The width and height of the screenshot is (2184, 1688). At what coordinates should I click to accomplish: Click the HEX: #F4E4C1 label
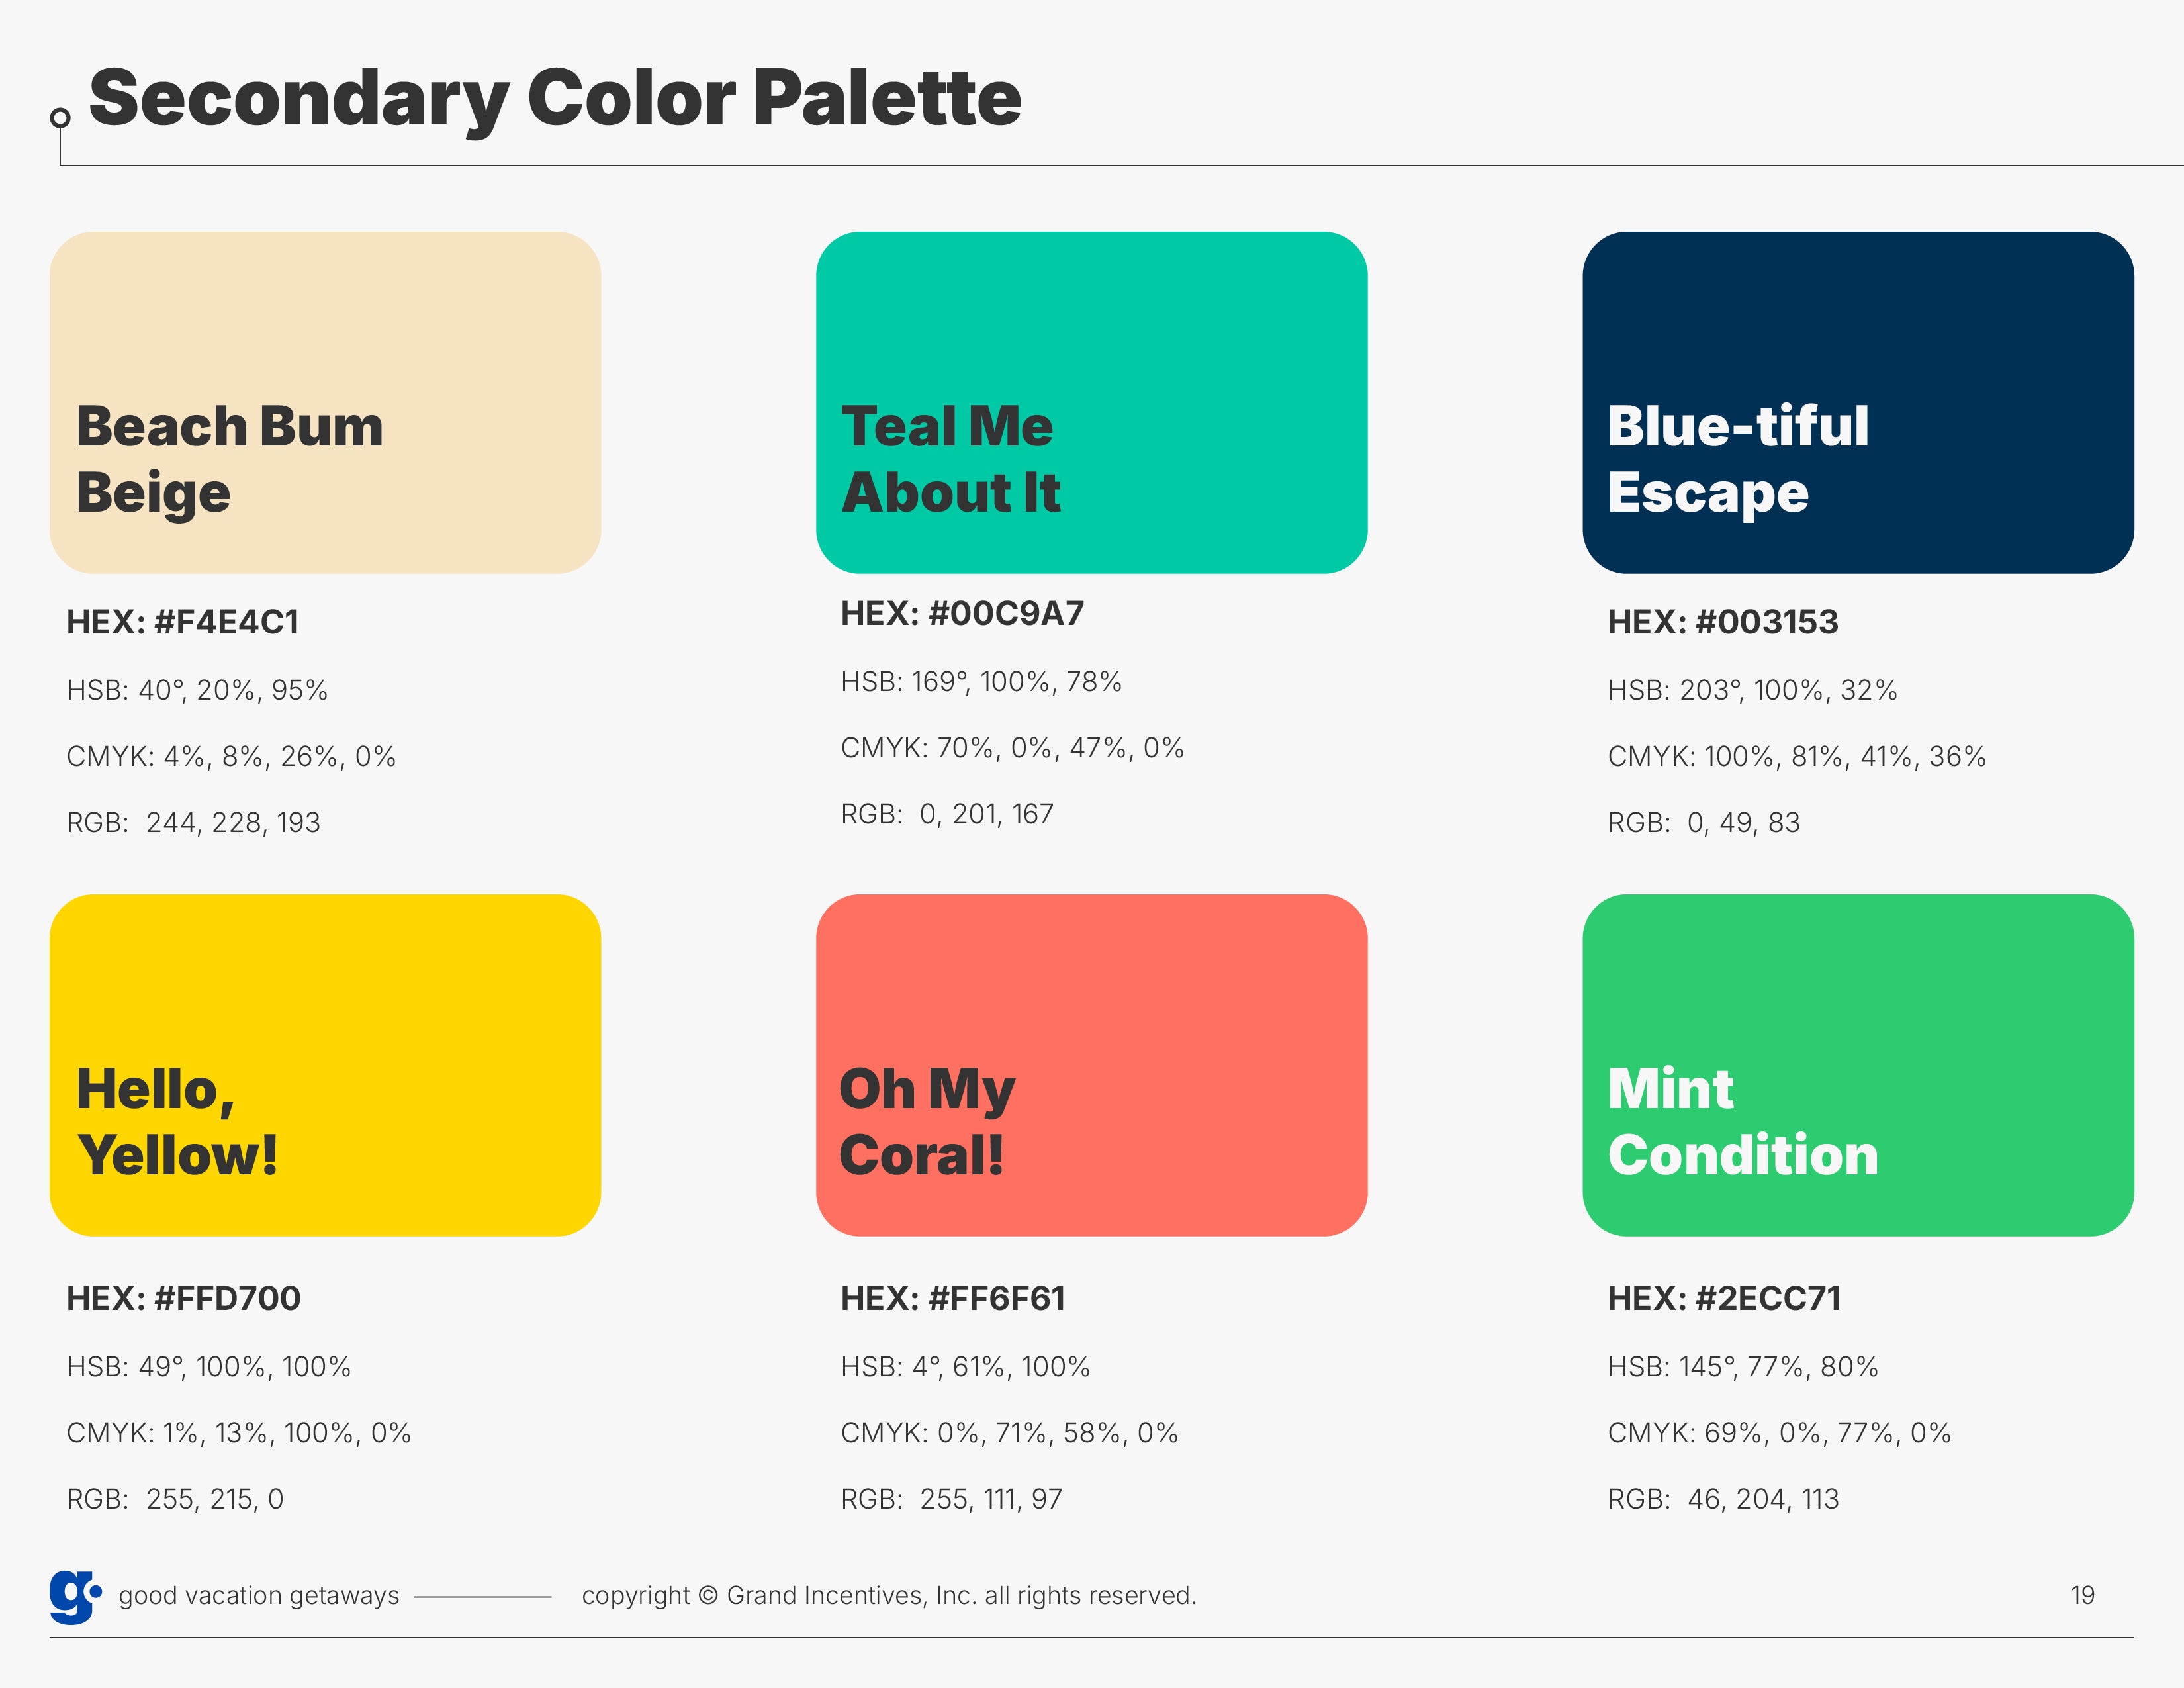[x=183, y=622]
